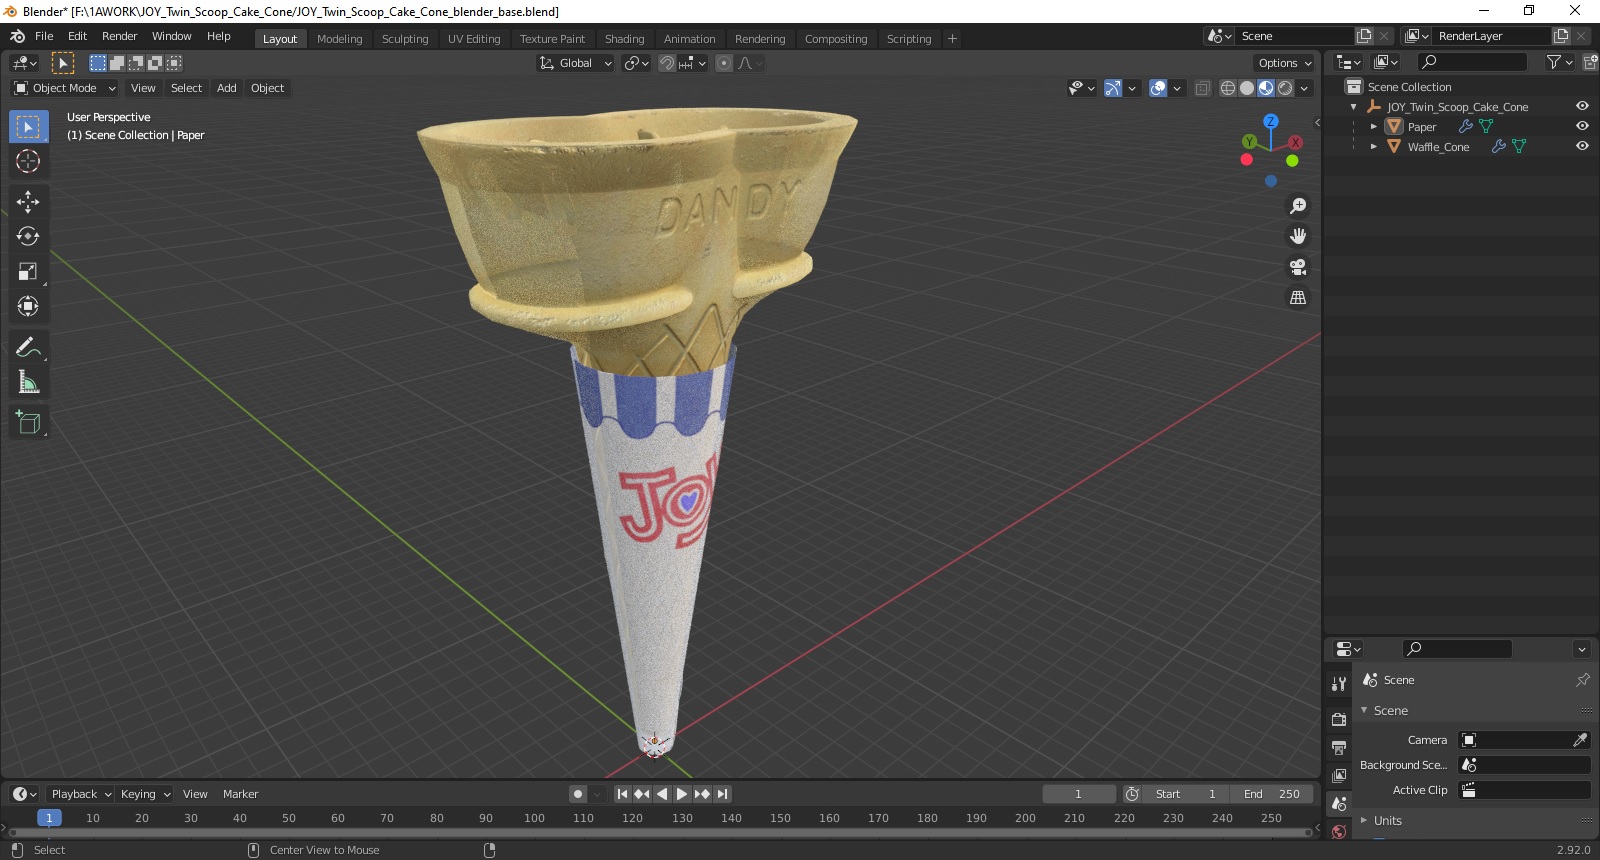Switch to wireframe viewport shading
Viewport: 1600px width, 860px height.
click(1228, 88)
